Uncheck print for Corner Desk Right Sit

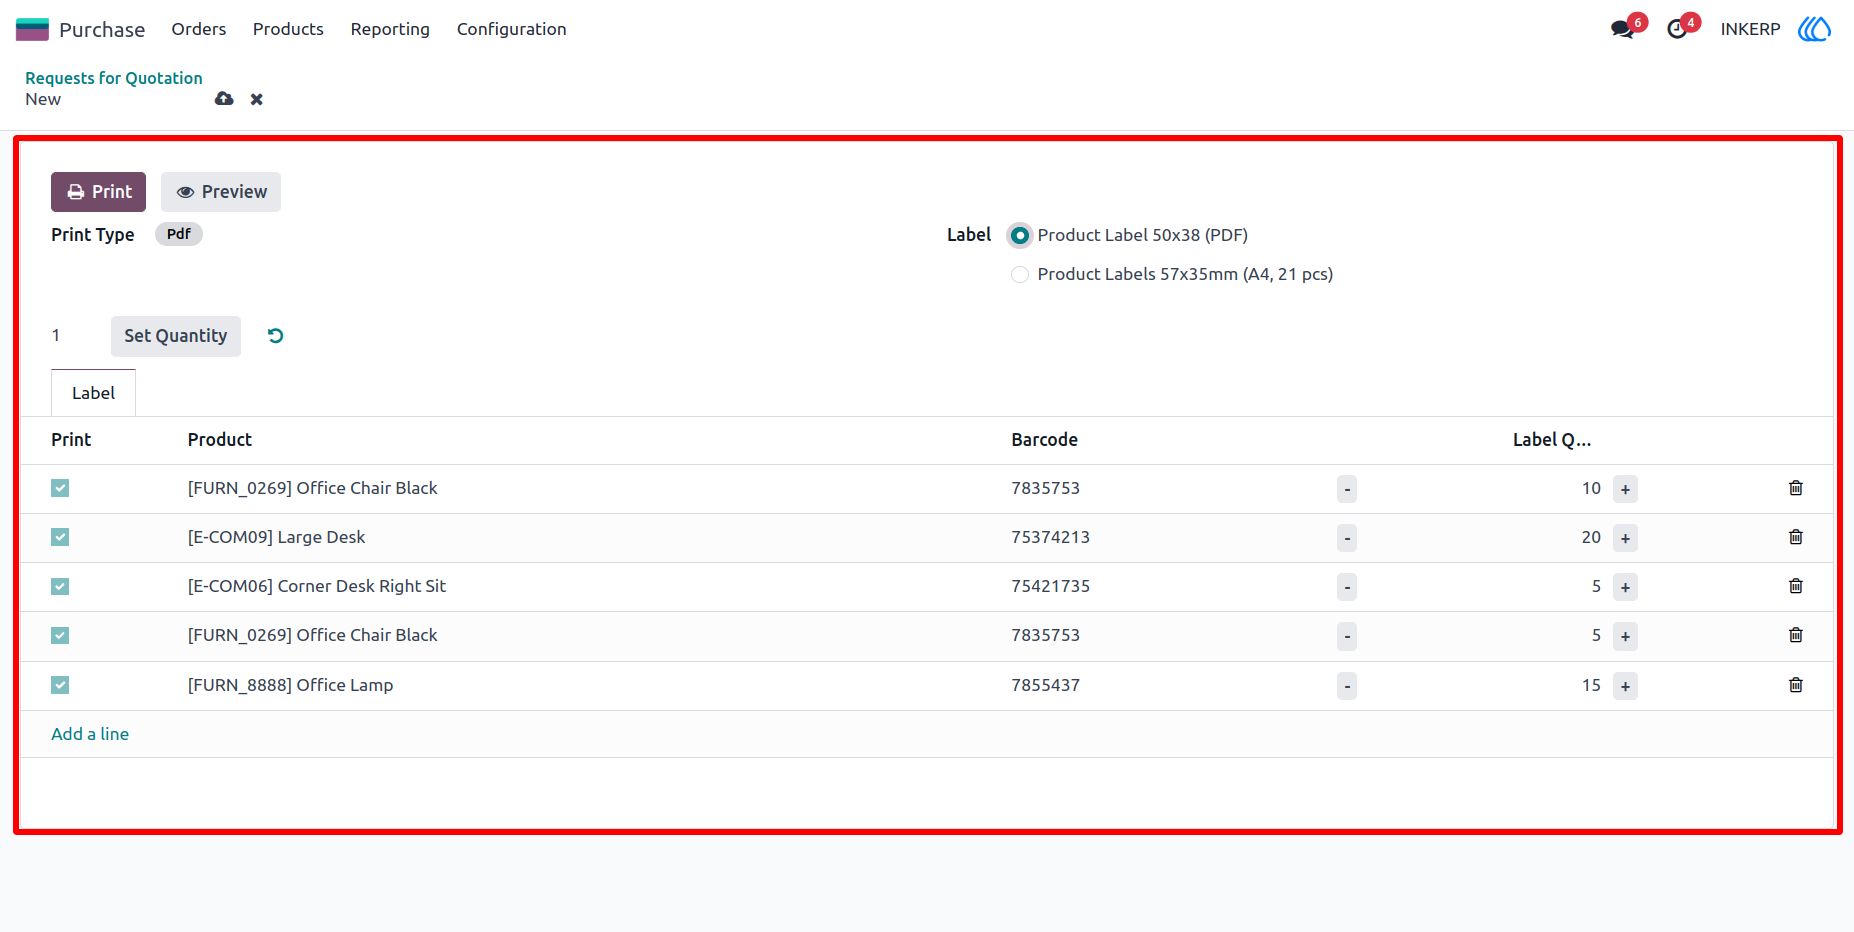click(x=60, y=586)
